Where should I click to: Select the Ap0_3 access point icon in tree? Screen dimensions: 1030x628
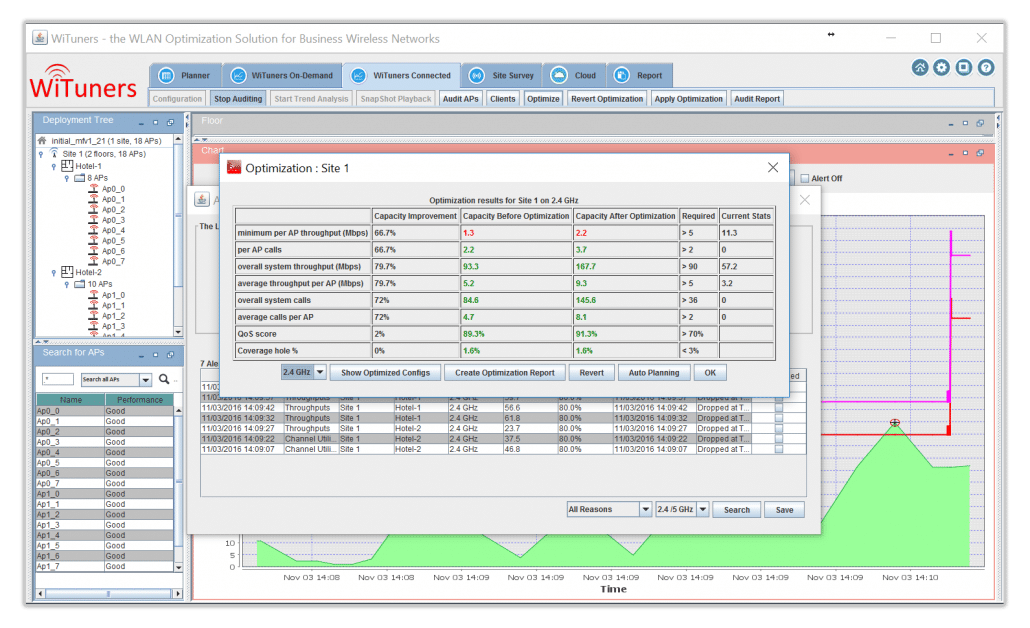93,220
